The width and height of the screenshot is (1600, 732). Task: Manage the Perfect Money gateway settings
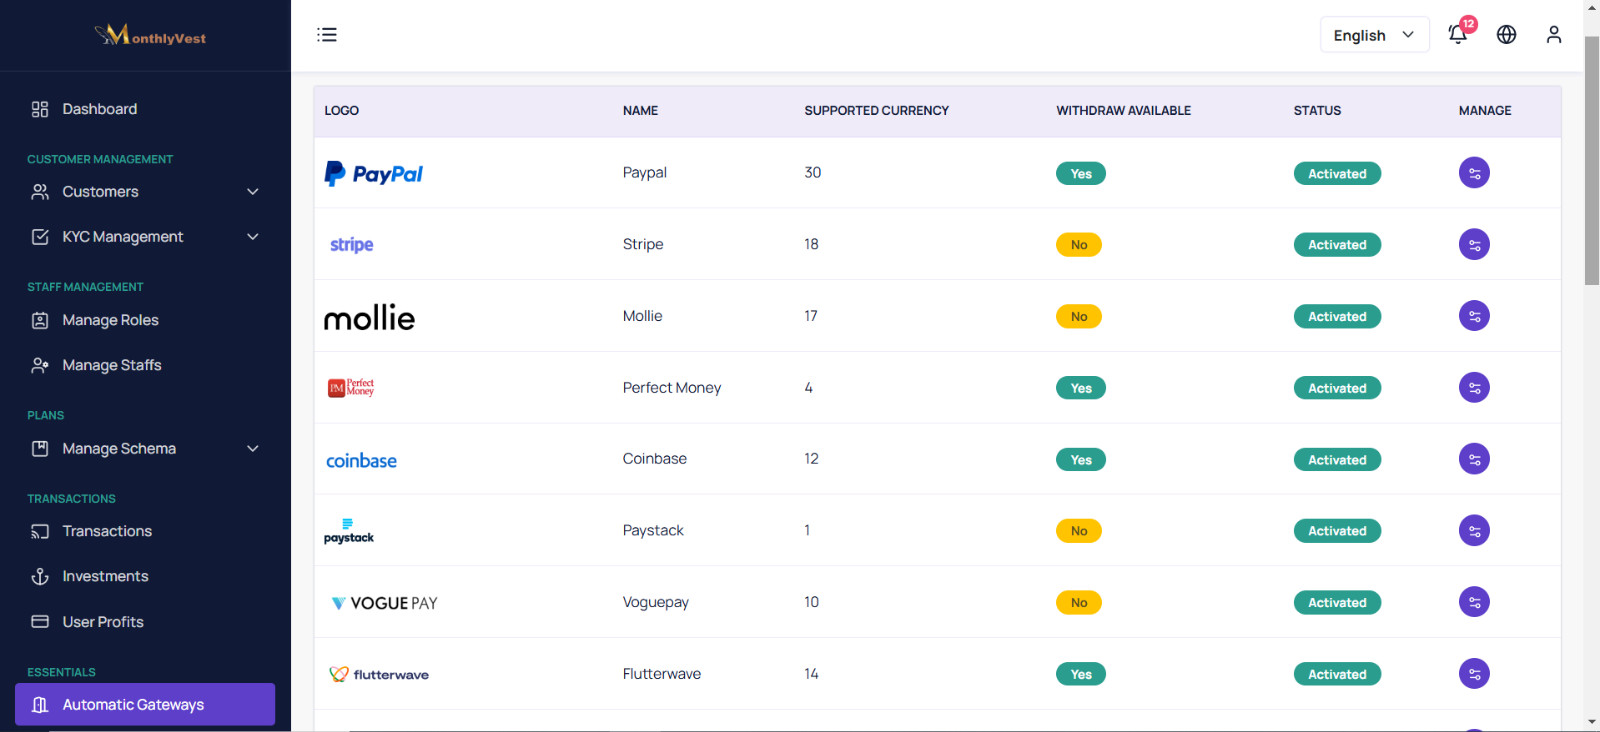click(x=1474, y=388)
